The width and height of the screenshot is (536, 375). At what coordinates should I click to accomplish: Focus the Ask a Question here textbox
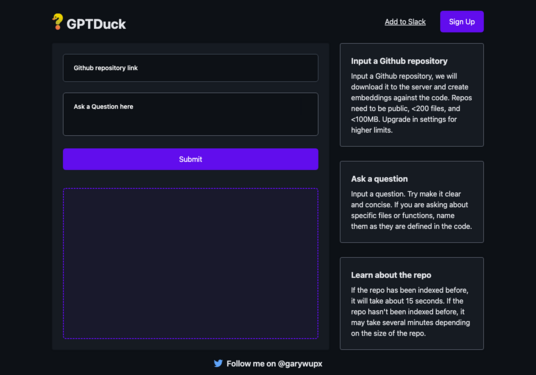pos(190,114)
